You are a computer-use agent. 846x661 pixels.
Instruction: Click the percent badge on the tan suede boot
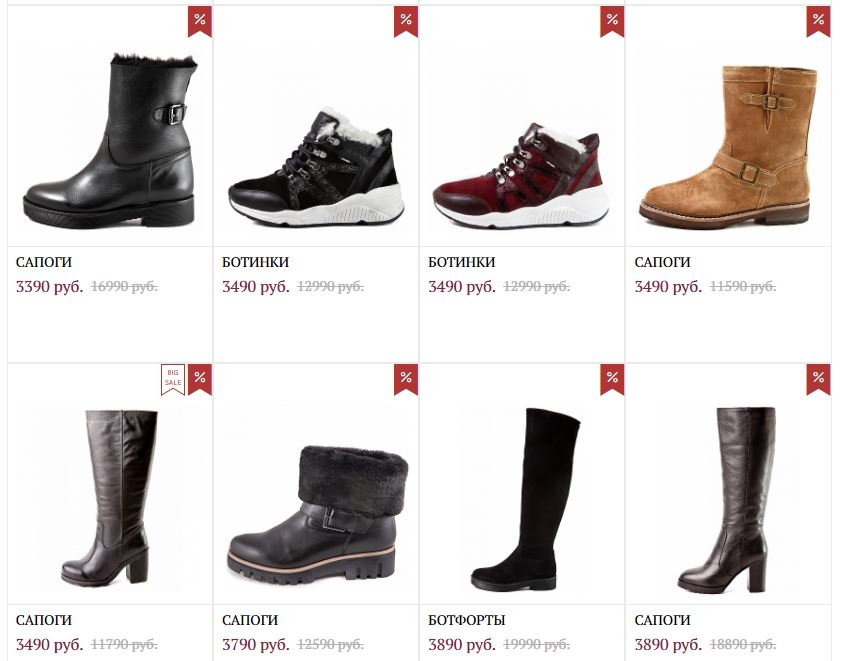818,22
